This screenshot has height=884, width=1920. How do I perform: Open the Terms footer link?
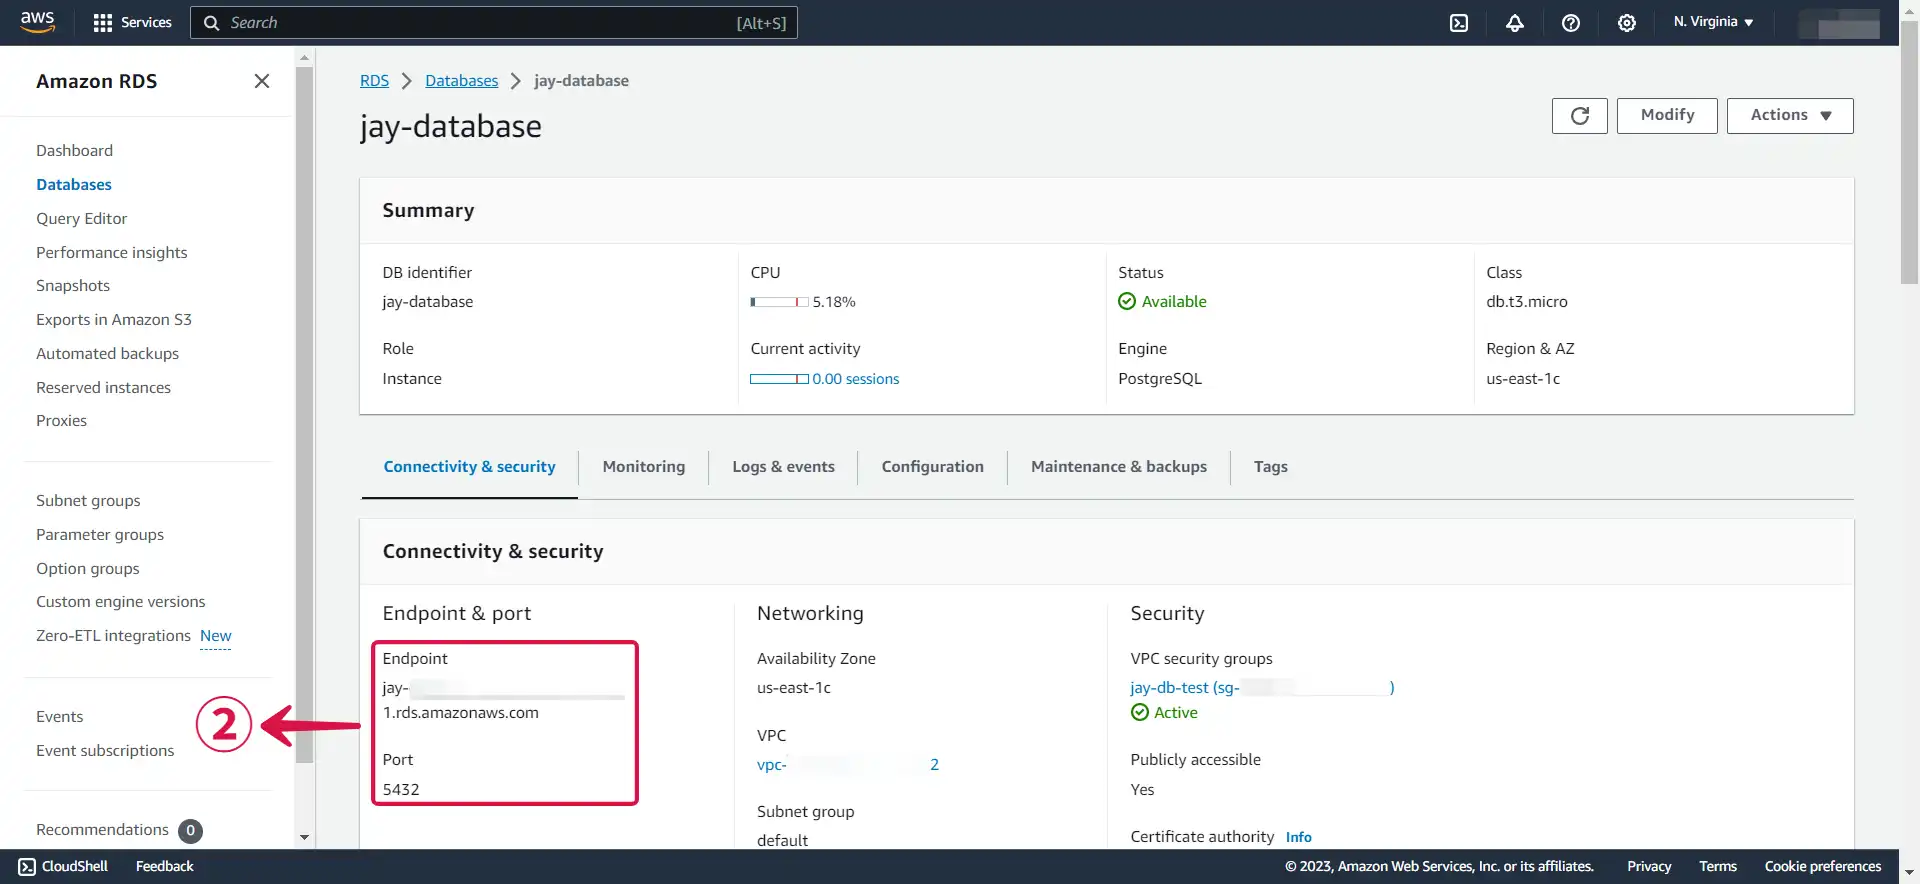[1717, 867]
